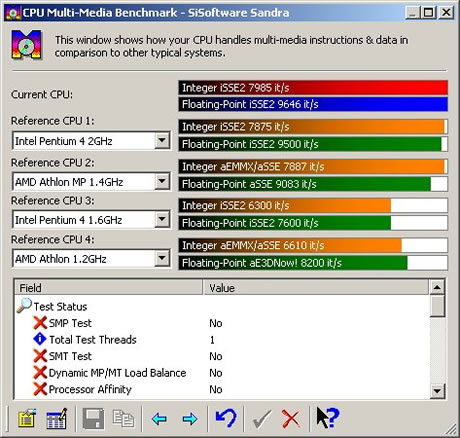Click the red Integer iSSE2 7985 bar

pos(313,88)
